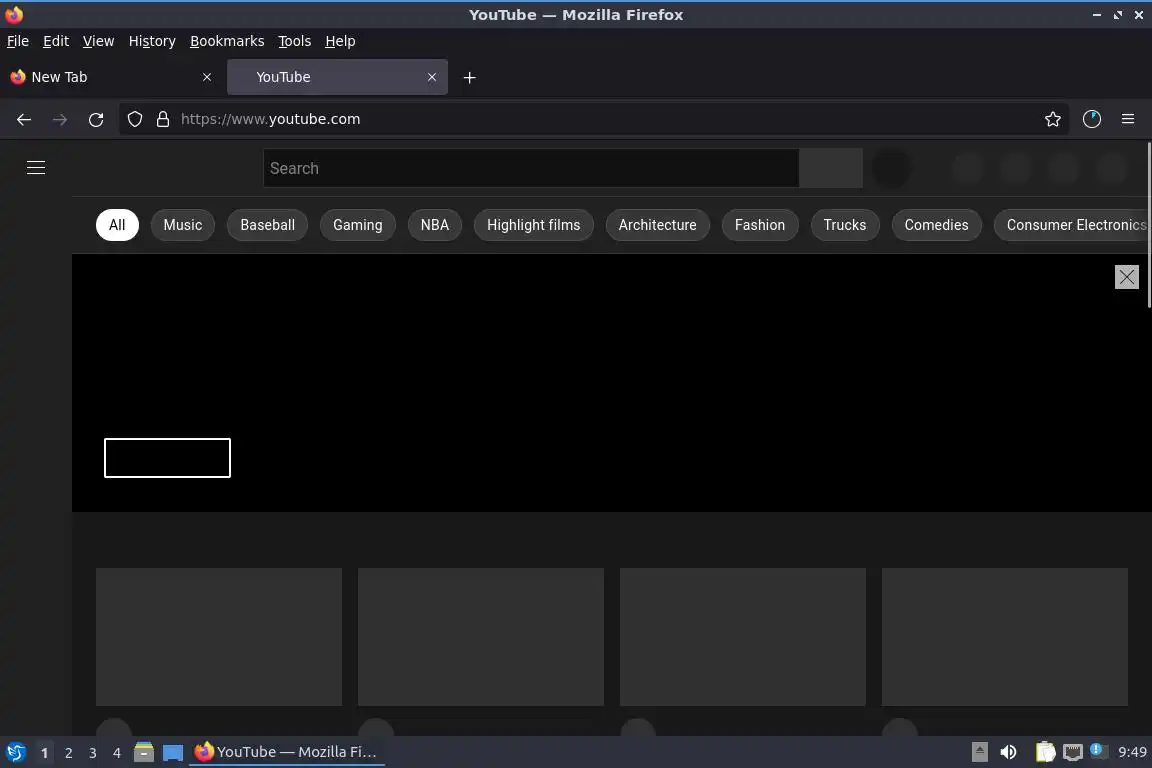Focus the YouTube Search field
1152x768 pixels.
click(x=531, y=168)
